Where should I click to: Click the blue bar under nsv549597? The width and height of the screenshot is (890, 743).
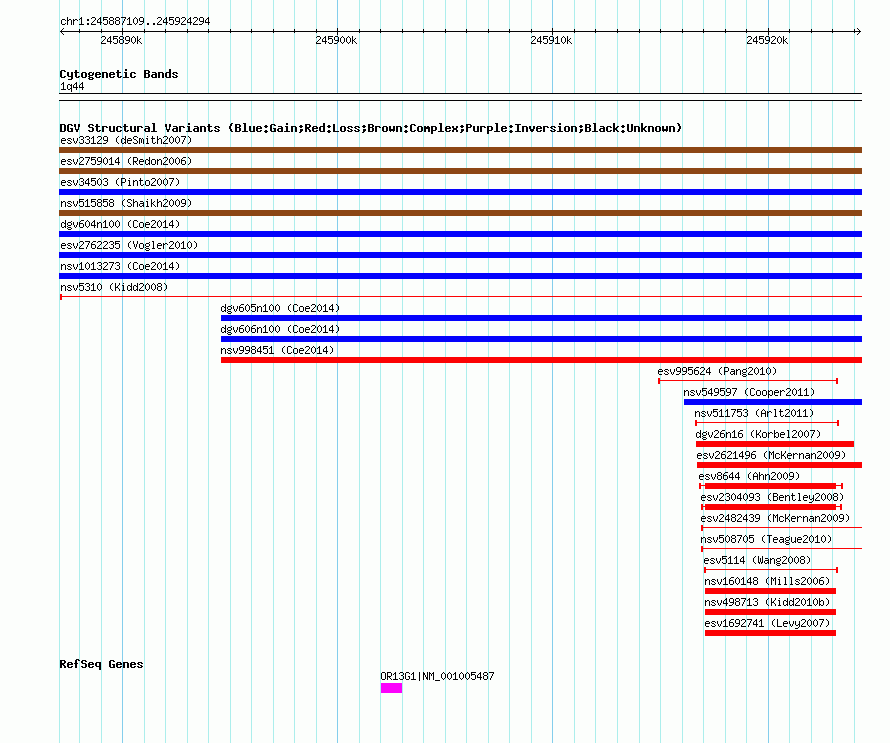pos(773,402)
